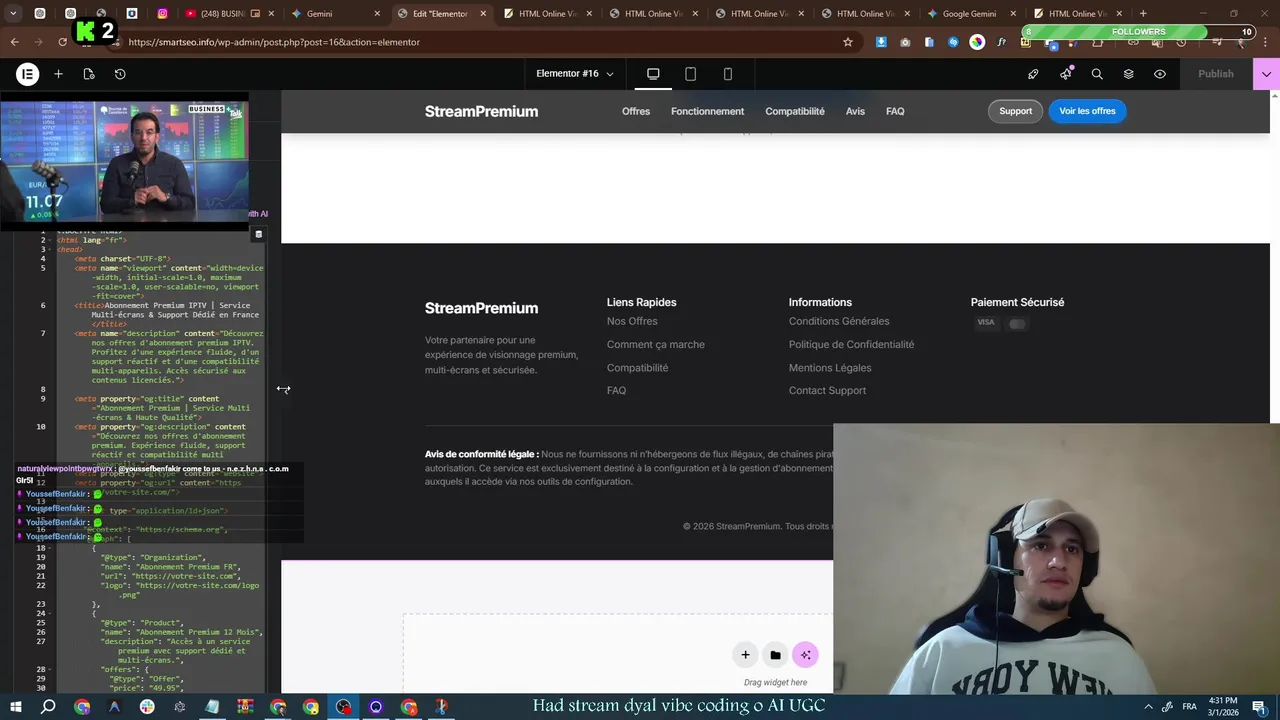
Task: Open the Elementor #16 document dropdown
Action: pos(574,74)
